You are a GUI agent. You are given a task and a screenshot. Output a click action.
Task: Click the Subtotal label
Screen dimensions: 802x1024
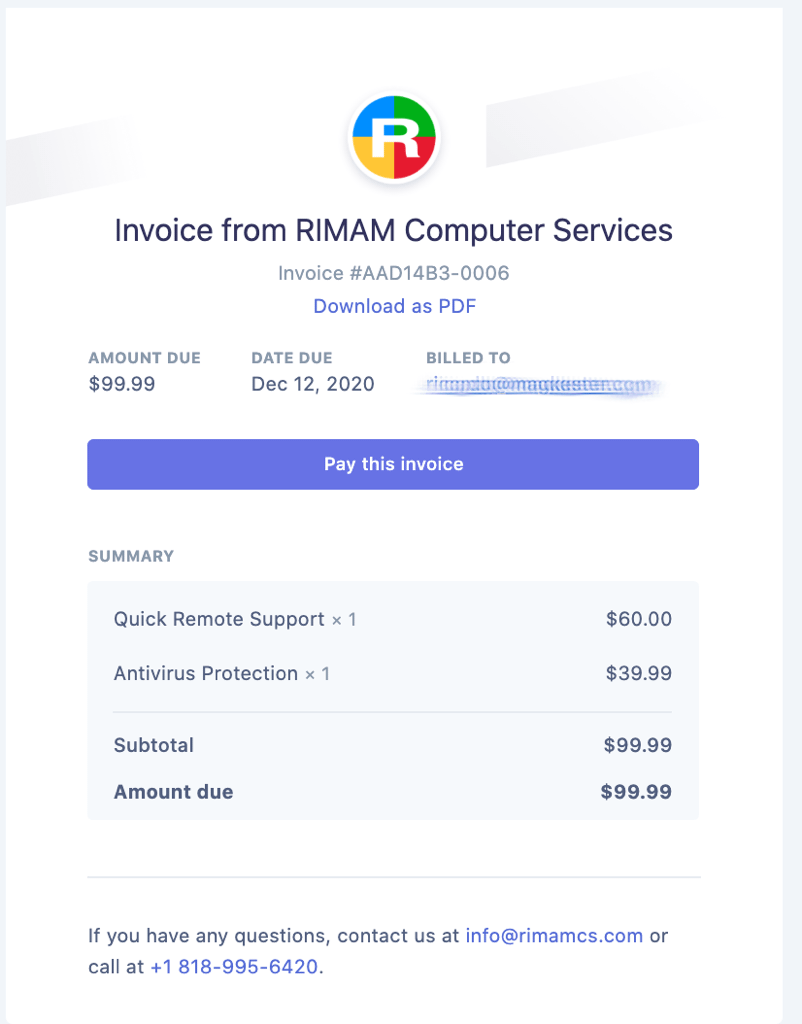153,745
